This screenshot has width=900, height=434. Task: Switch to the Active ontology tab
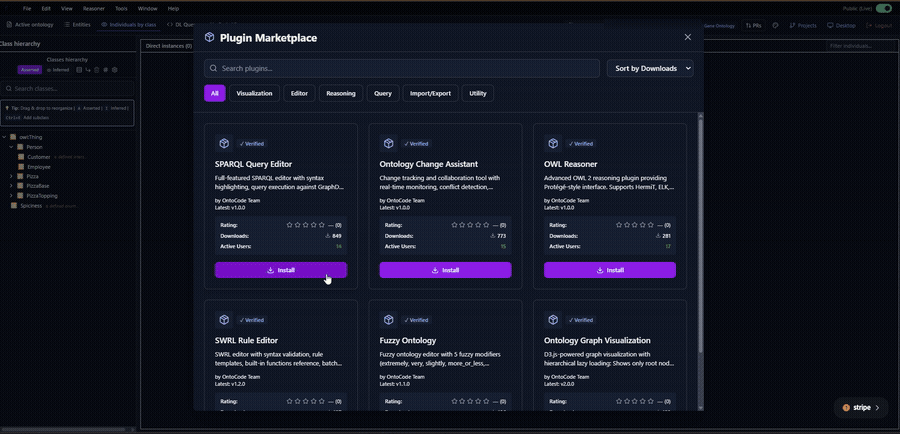point(30,25)
